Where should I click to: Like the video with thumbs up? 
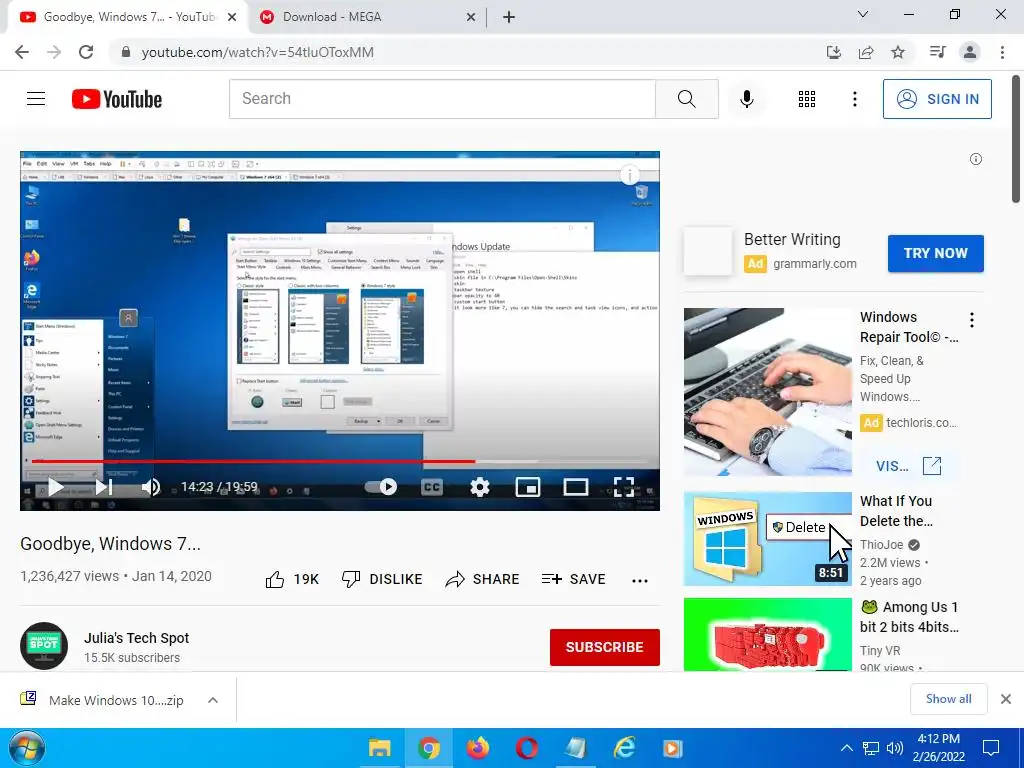click(x=291, y=579)
